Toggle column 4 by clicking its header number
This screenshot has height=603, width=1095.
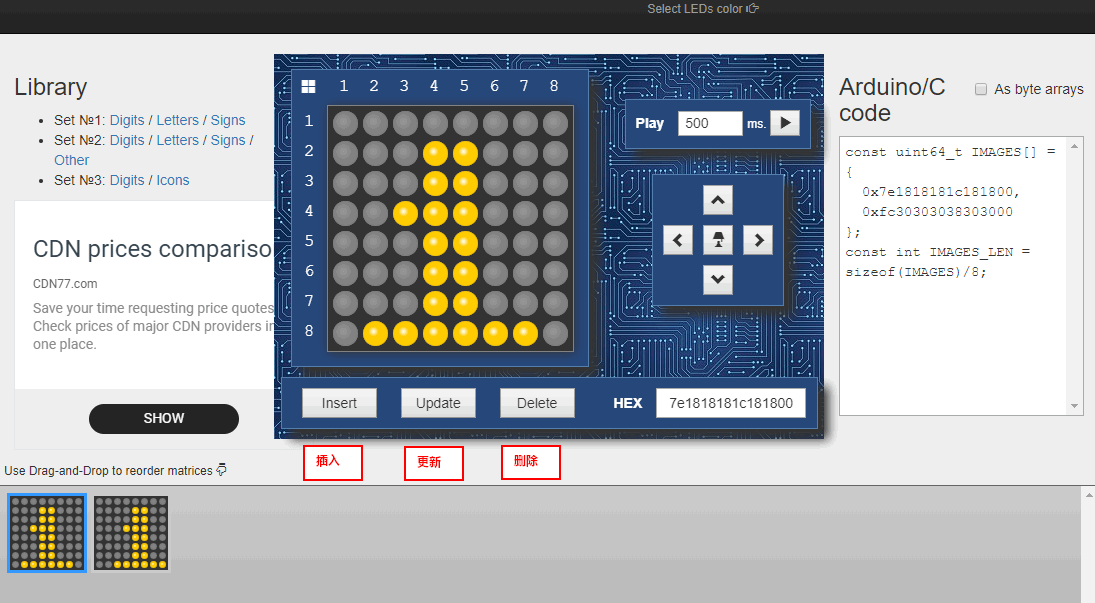[x=434, y=86]
